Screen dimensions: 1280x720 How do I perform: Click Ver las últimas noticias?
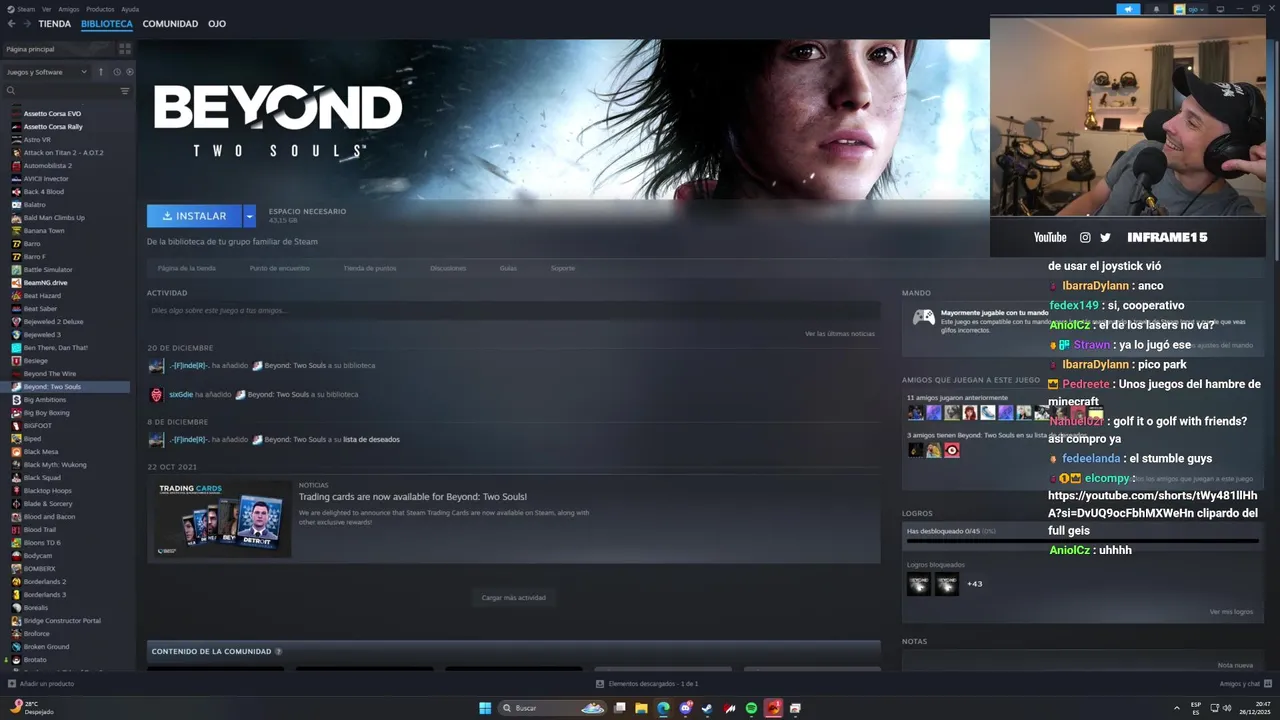click(840, 334)
